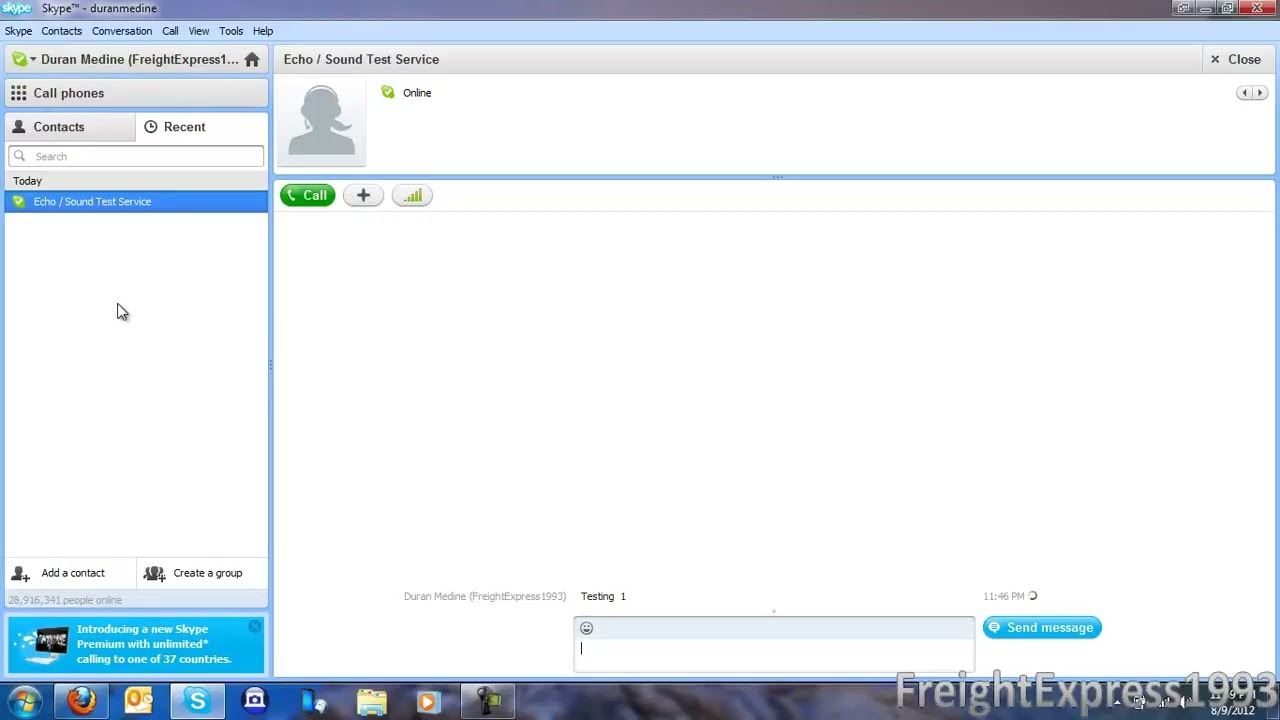
Task: Open Firefox from the taskbar
Action: tap(82, 702)
